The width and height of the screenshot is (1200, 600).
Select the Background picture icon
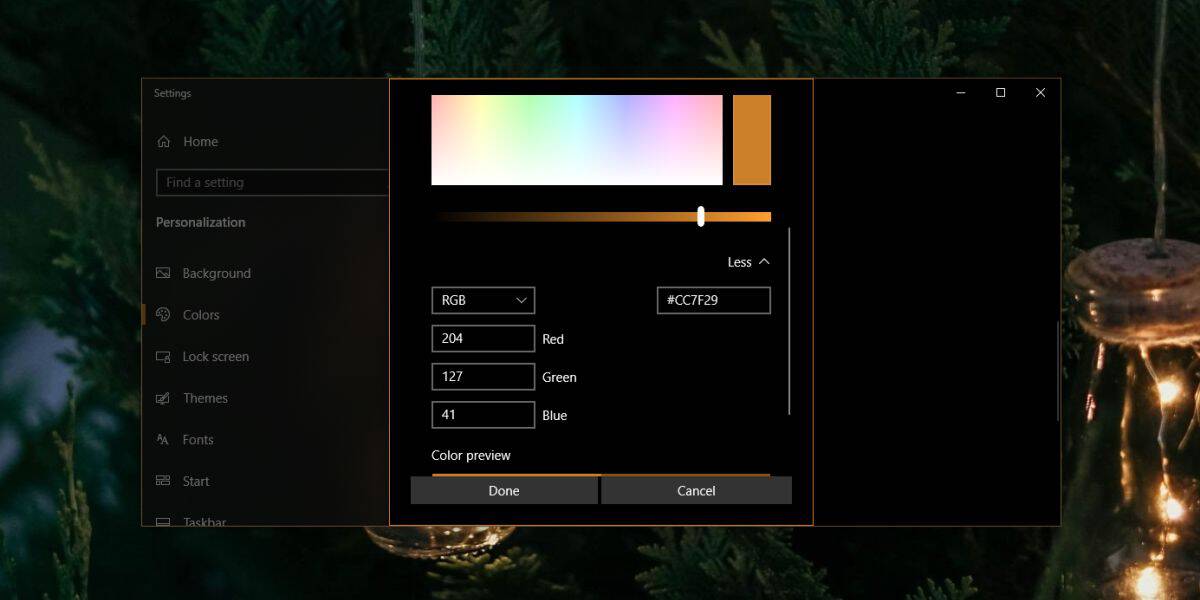(x=163, y=273)
